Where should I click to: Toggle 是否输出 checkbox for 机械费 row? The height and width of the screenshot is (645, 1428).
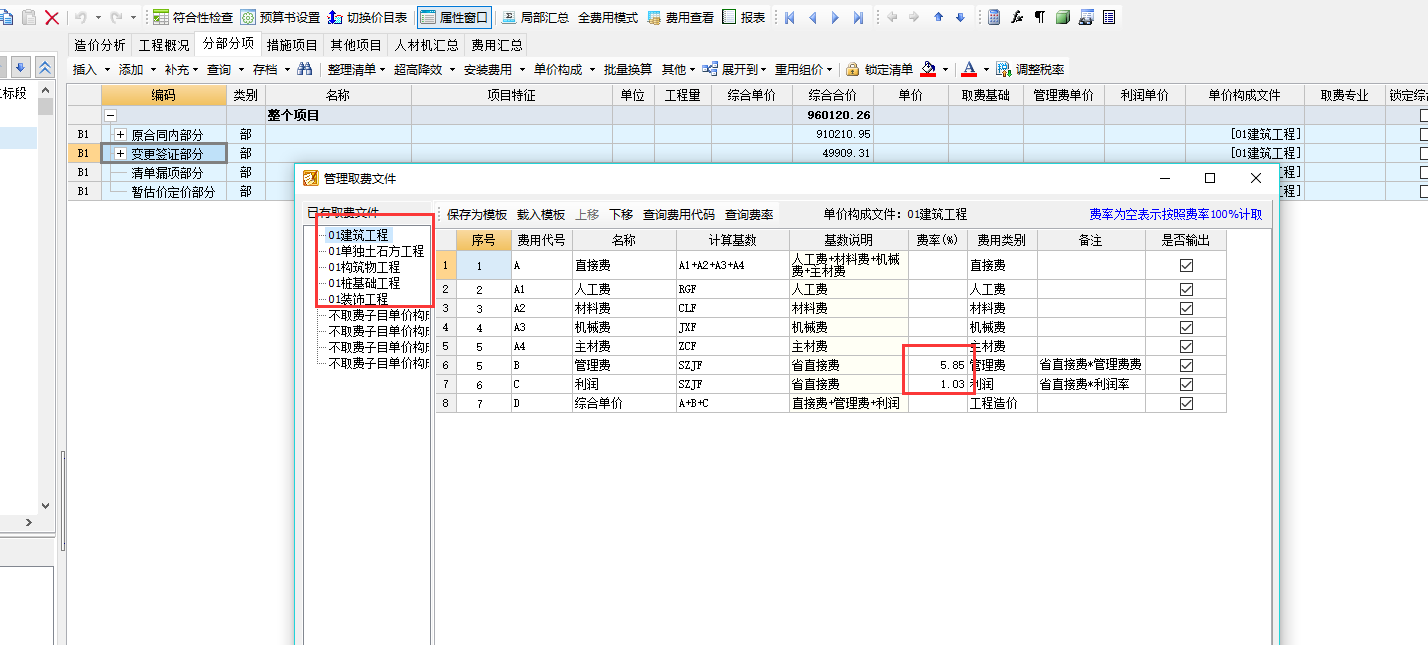point(1186,327)
